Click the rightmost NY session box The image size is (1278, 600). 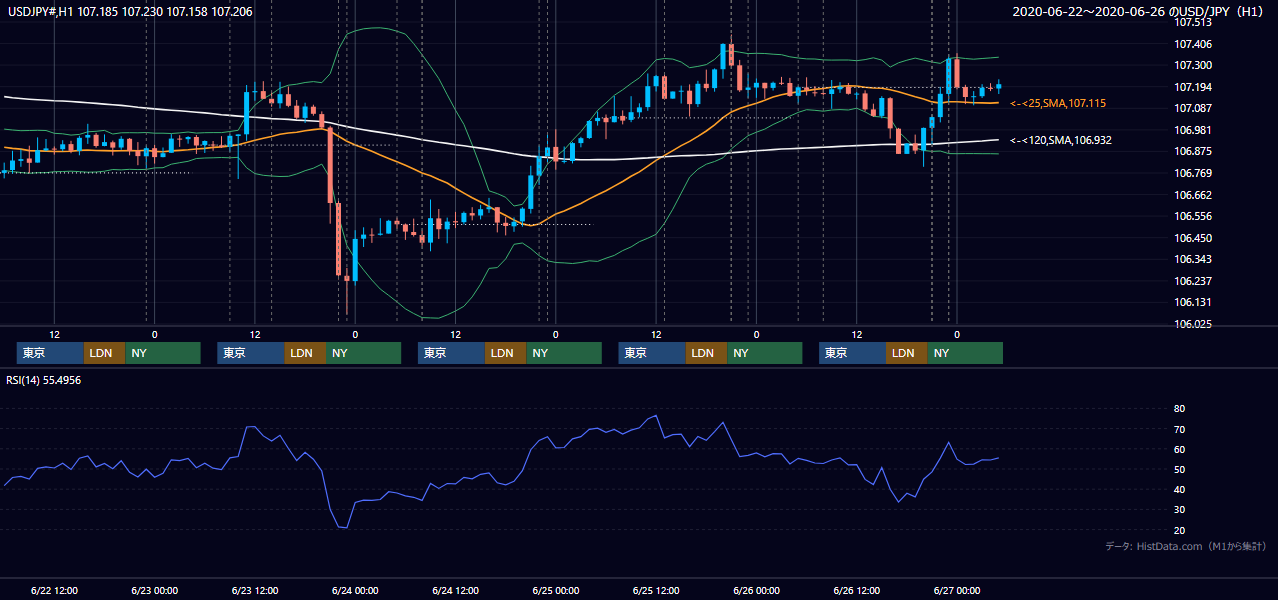965,353
